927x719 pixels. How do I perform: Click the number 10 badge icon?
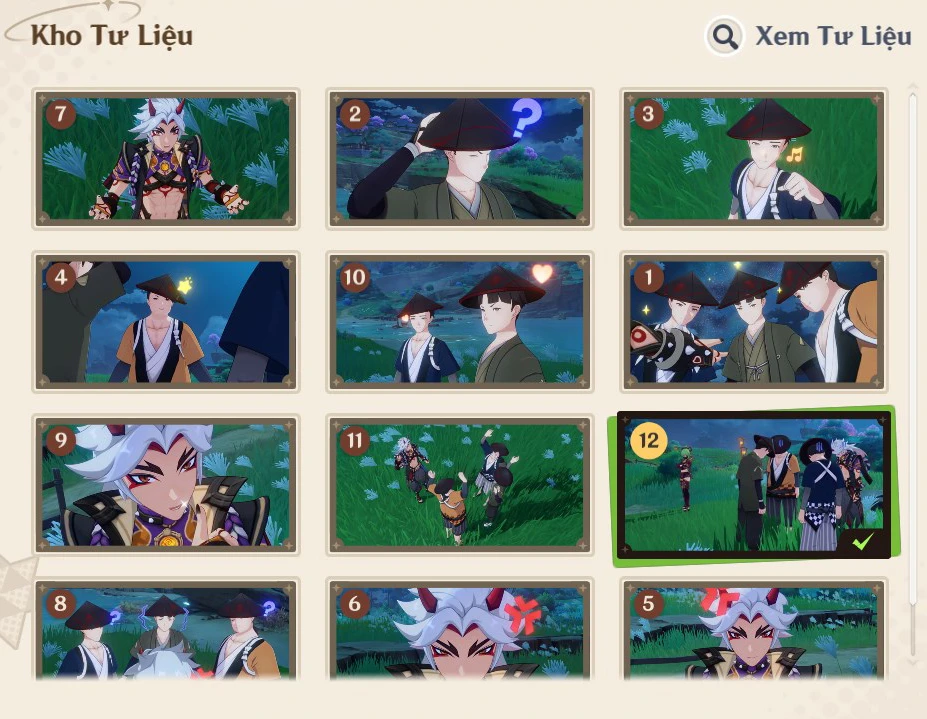click(355, 277)
